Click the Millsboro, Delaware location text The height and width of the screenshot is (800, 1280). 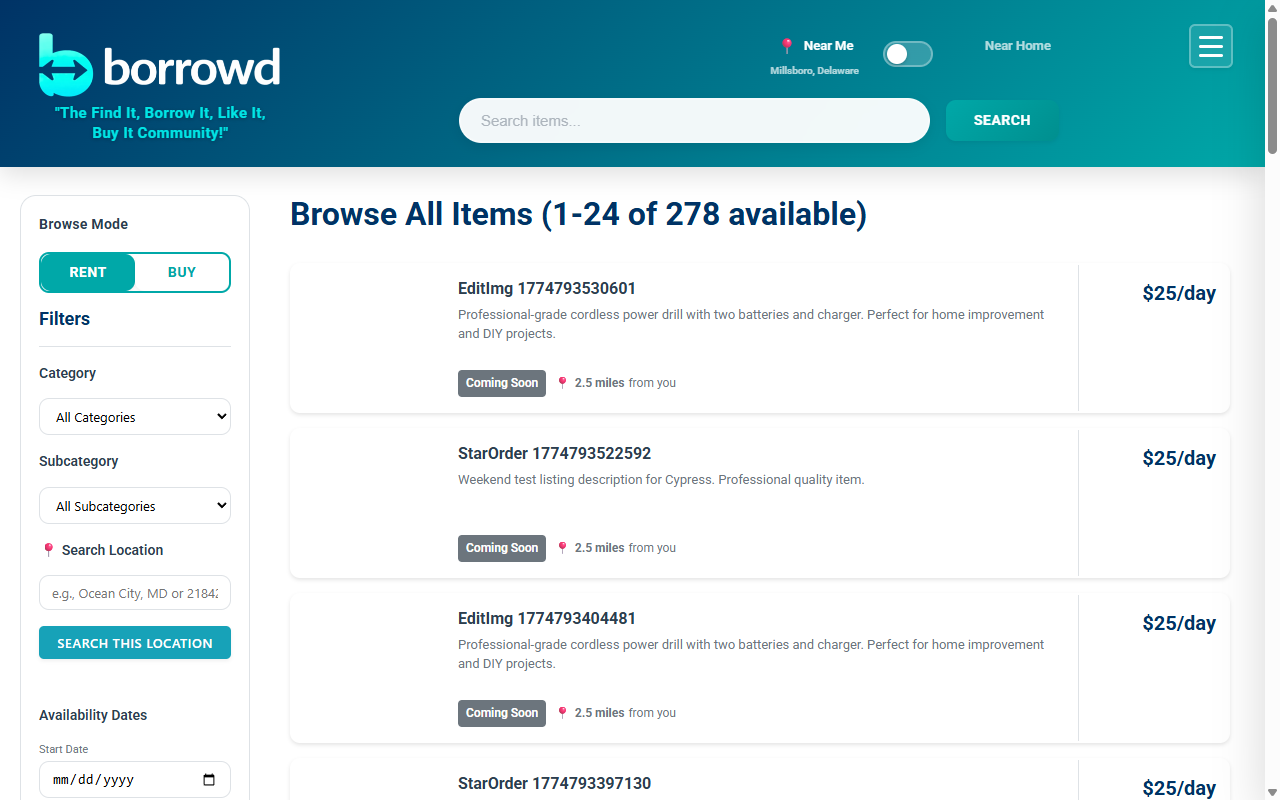pyautogui.click(x=814, y=71)
